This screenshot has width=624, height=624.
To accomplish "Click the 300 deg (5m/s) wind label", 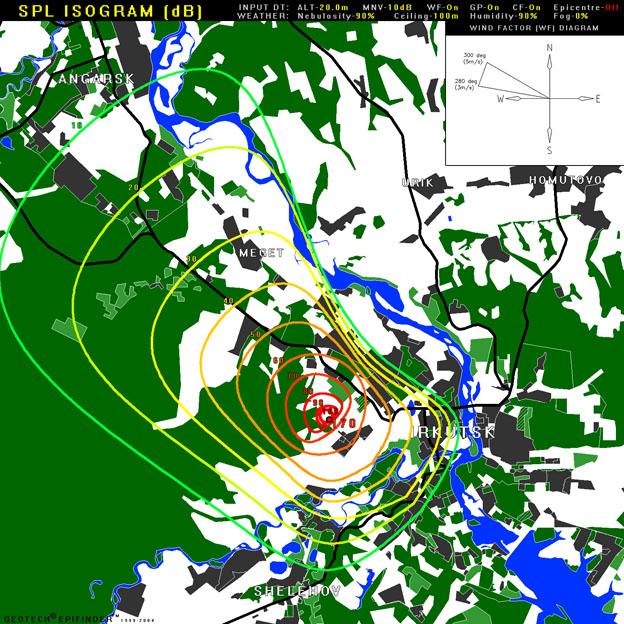I will coord(474,60).
